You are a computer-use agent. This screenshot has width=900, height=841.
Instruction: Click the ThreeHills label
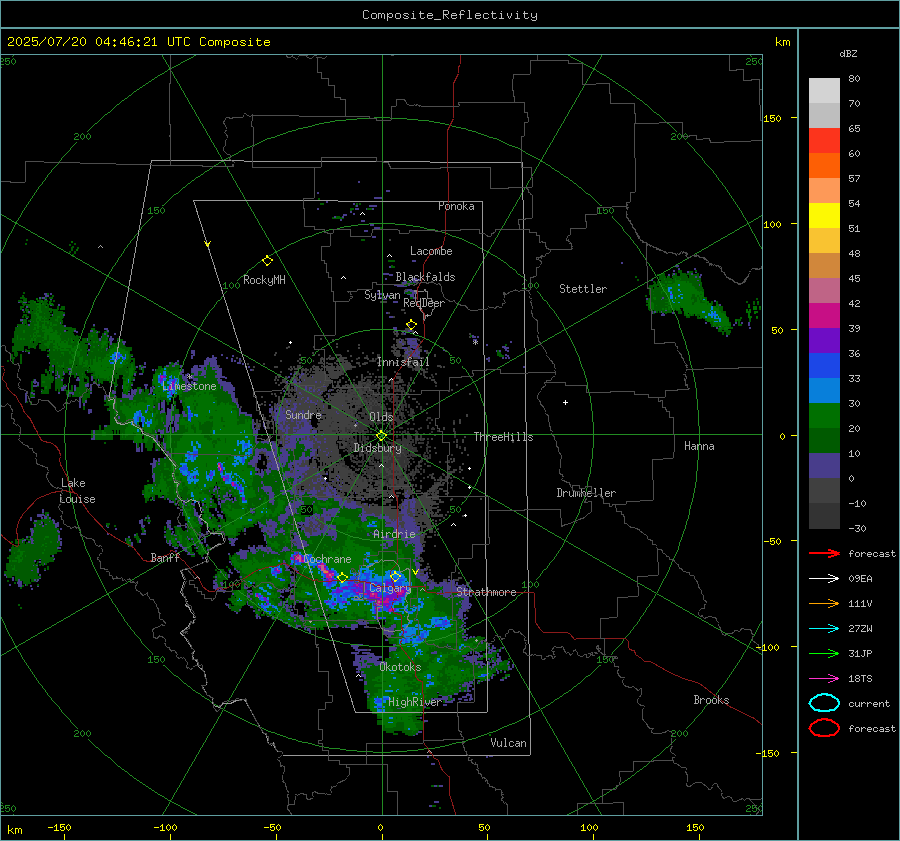503,437
